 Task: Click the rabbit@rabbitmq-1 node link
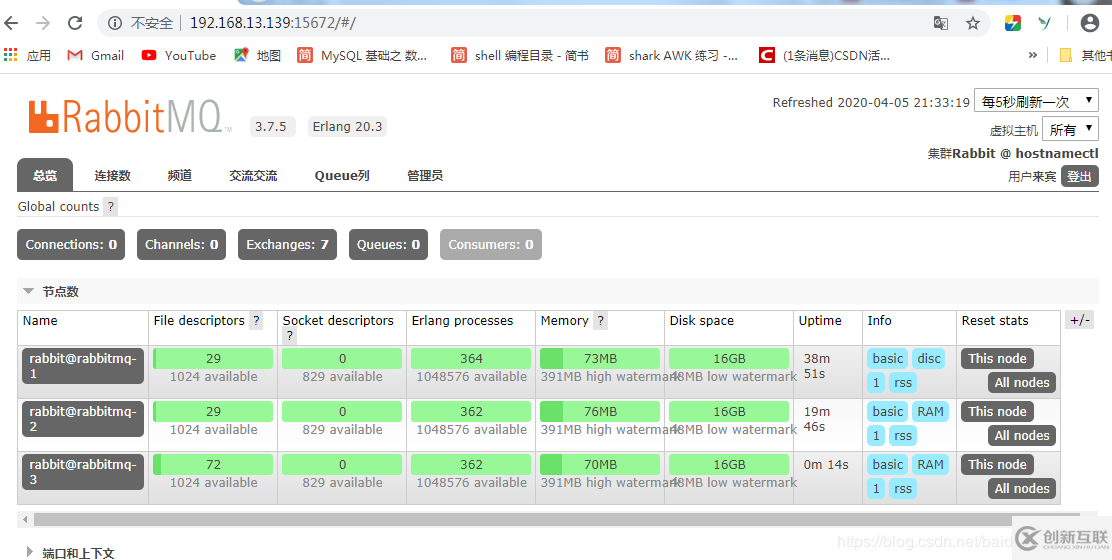pyautogui.click(x=83, y=365)
